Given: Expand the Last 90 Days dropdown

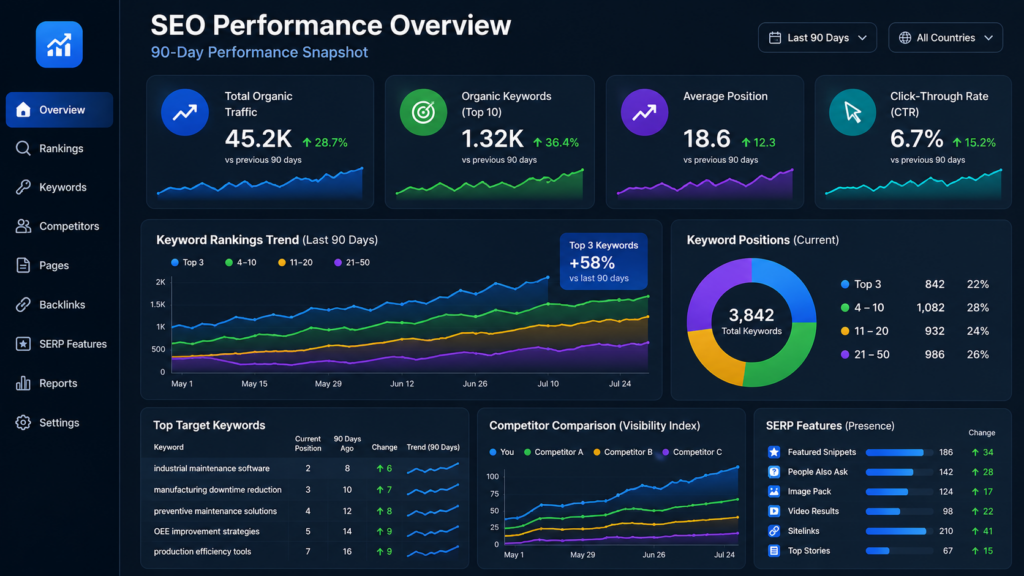Looking at the screenshot, I should 817,38.
